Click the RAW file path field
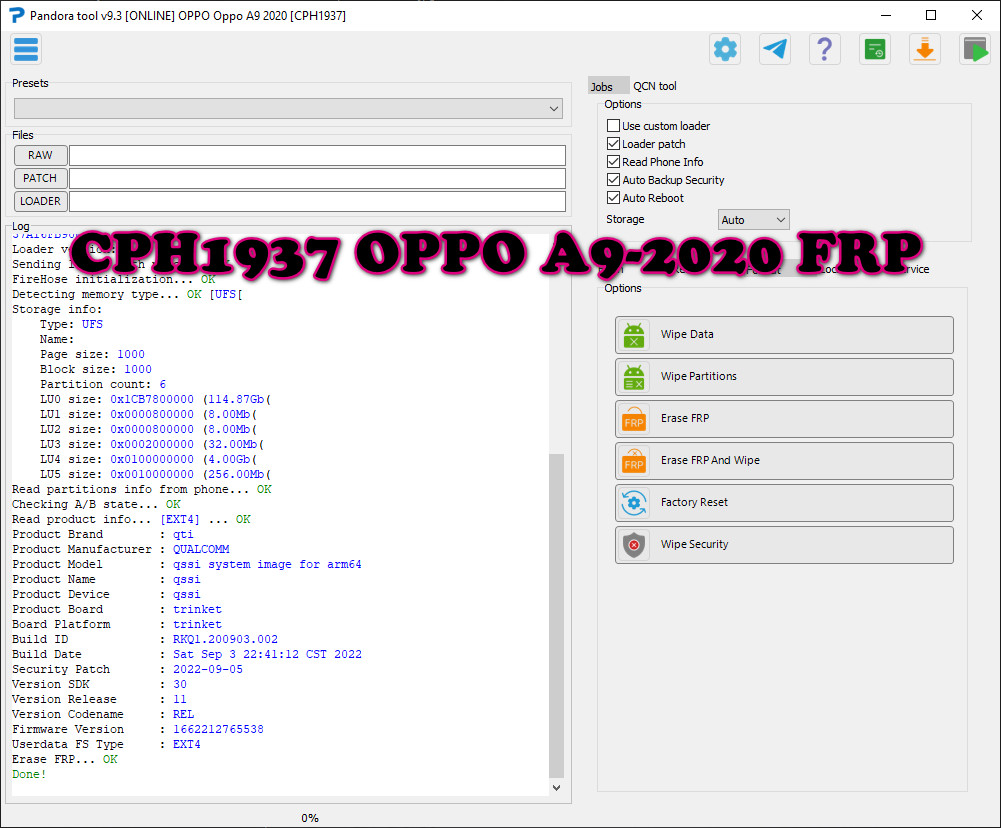This screenshot has width=1001, height=828. [x=320, y=155]
